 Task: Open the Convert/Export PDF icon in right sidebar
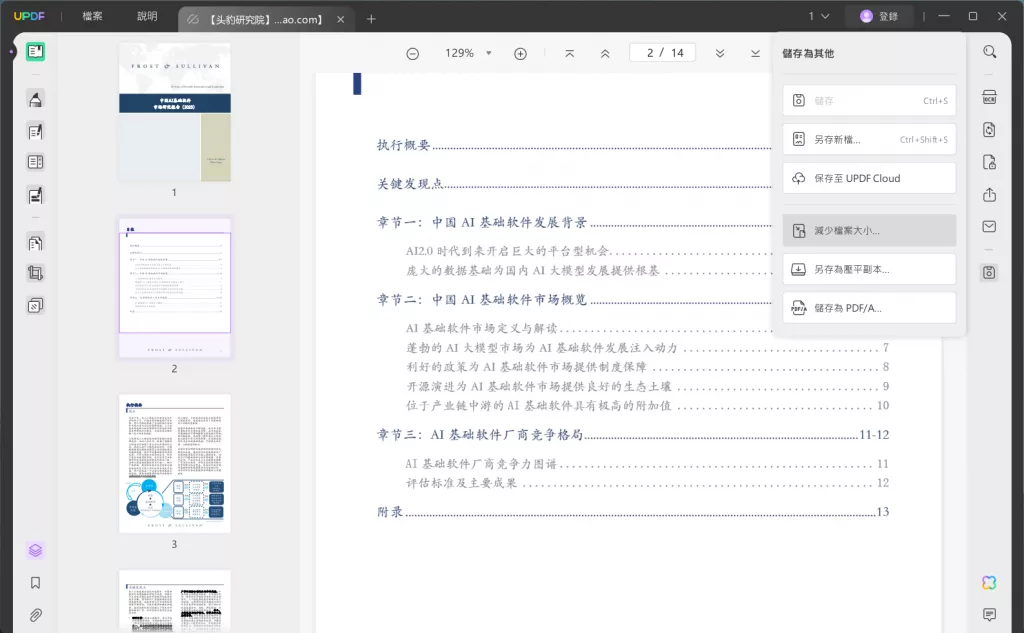(989, 129)
